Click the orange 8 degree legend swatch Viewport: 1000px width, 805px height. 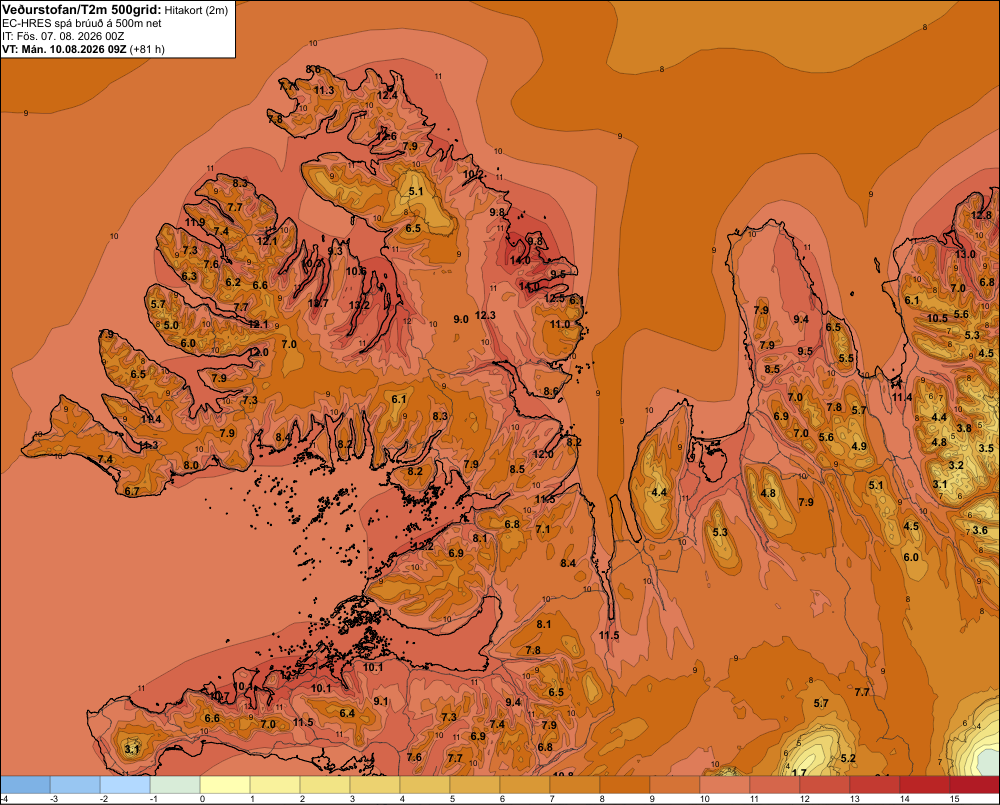click(625, 784)
